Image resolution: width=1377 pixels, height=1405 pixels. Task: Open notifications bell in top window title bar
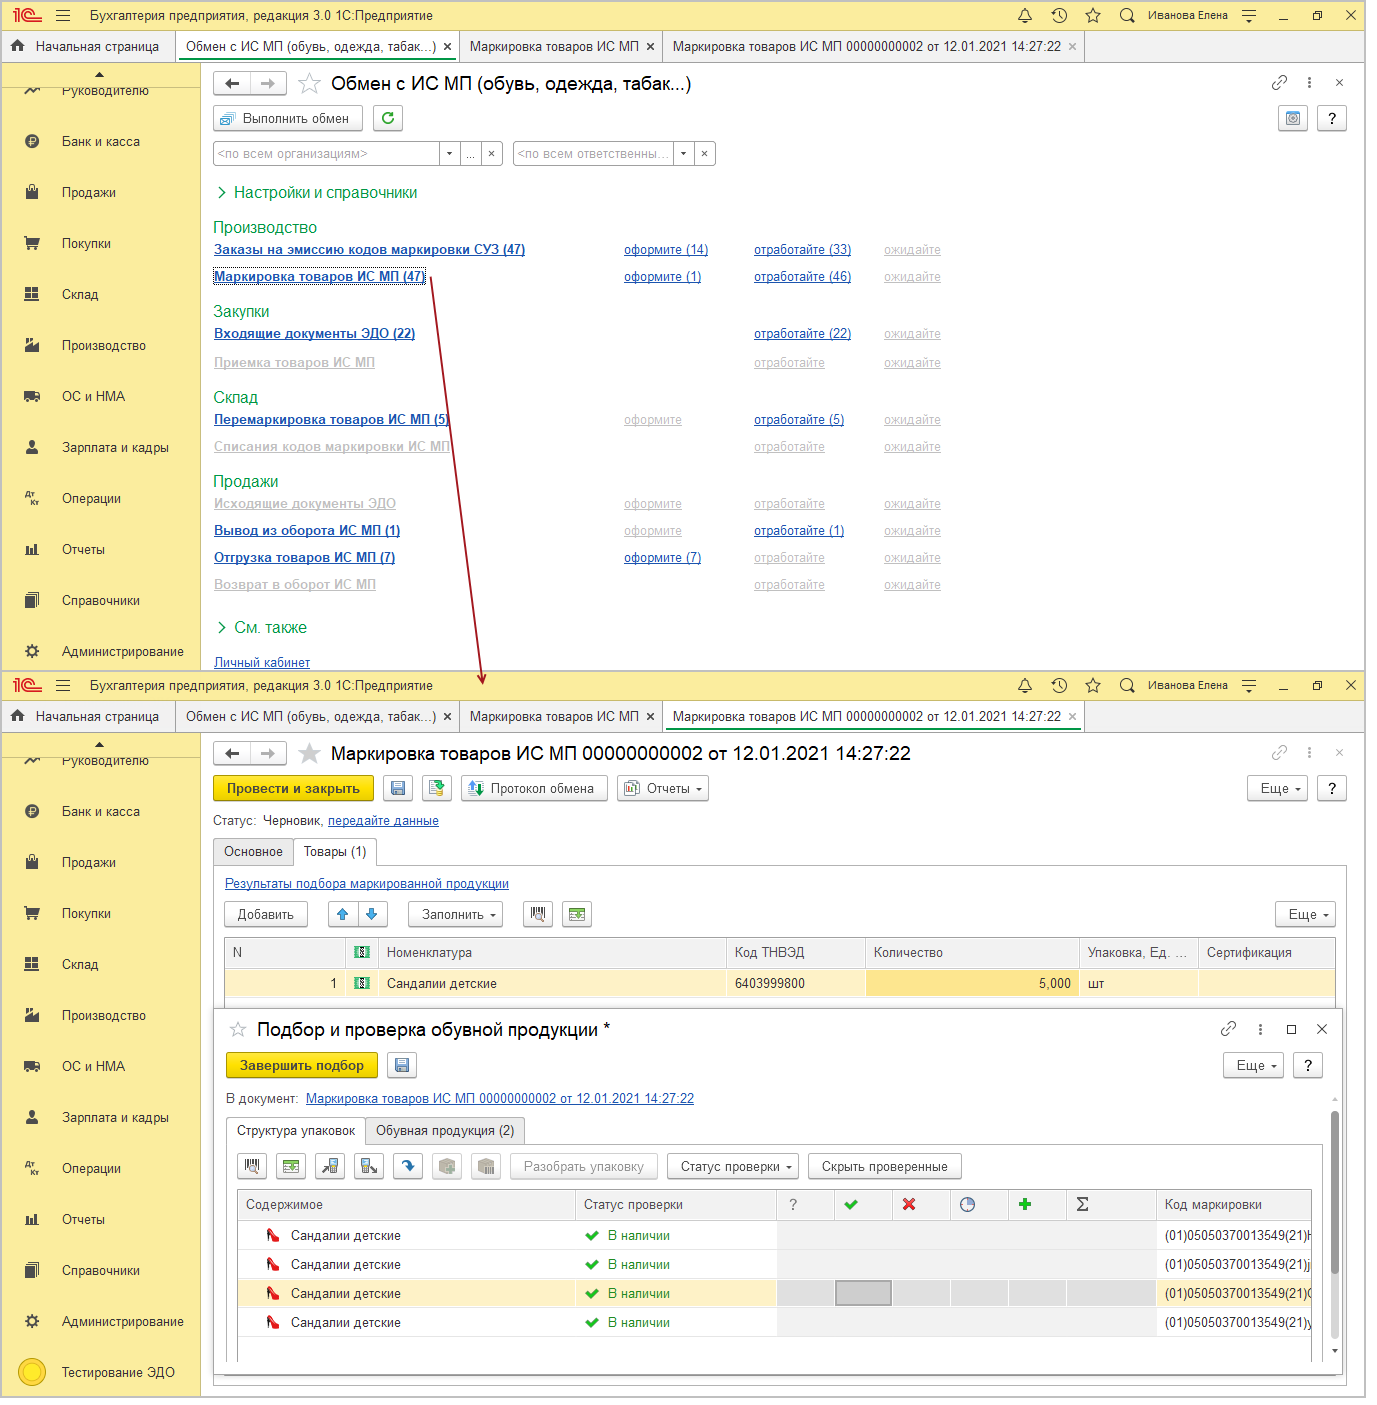pyautogui.click(x=1025, y=16)
